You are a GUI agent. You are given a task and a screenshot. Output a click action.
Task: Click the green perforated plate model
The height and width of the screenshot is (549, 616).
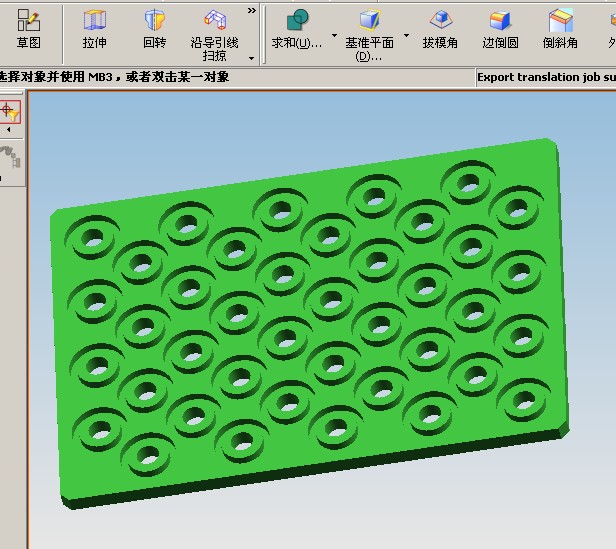310,324
